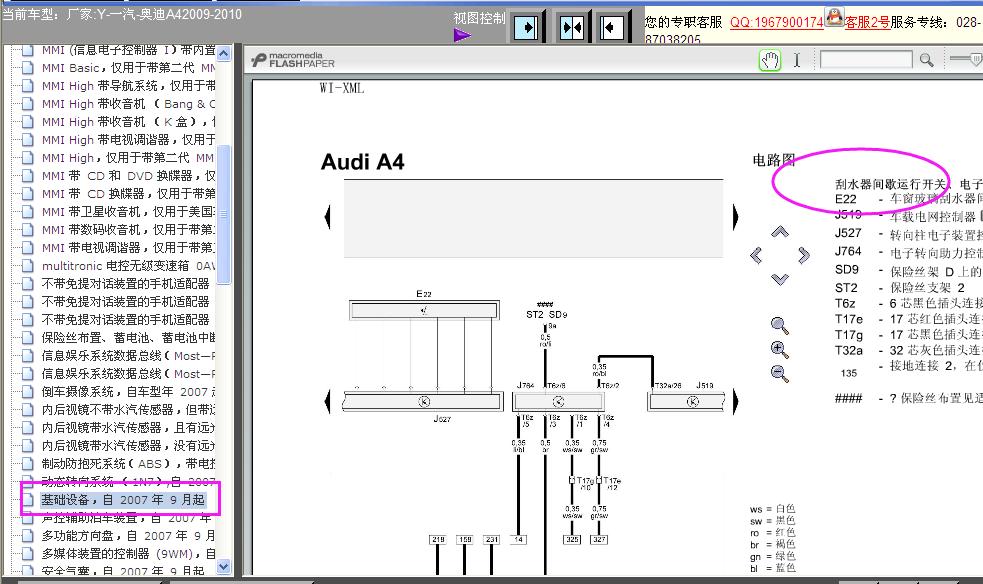Select the text selection cursor tool

coord(797,60)
